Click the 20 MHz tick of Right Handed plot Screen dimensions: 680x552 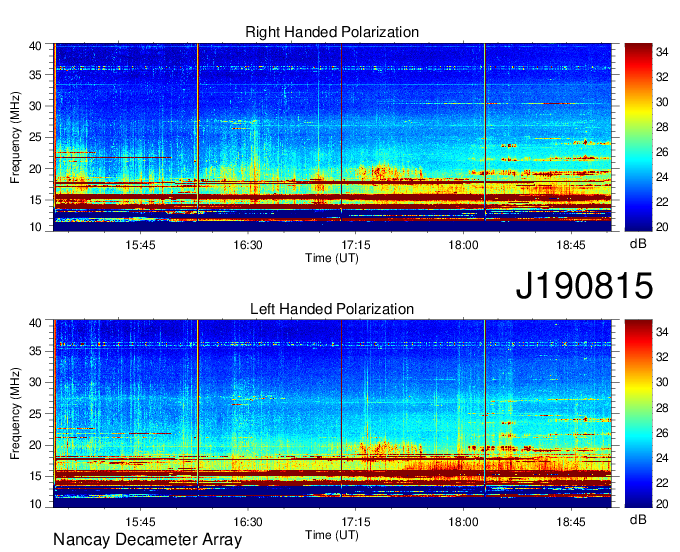point(35,169)
